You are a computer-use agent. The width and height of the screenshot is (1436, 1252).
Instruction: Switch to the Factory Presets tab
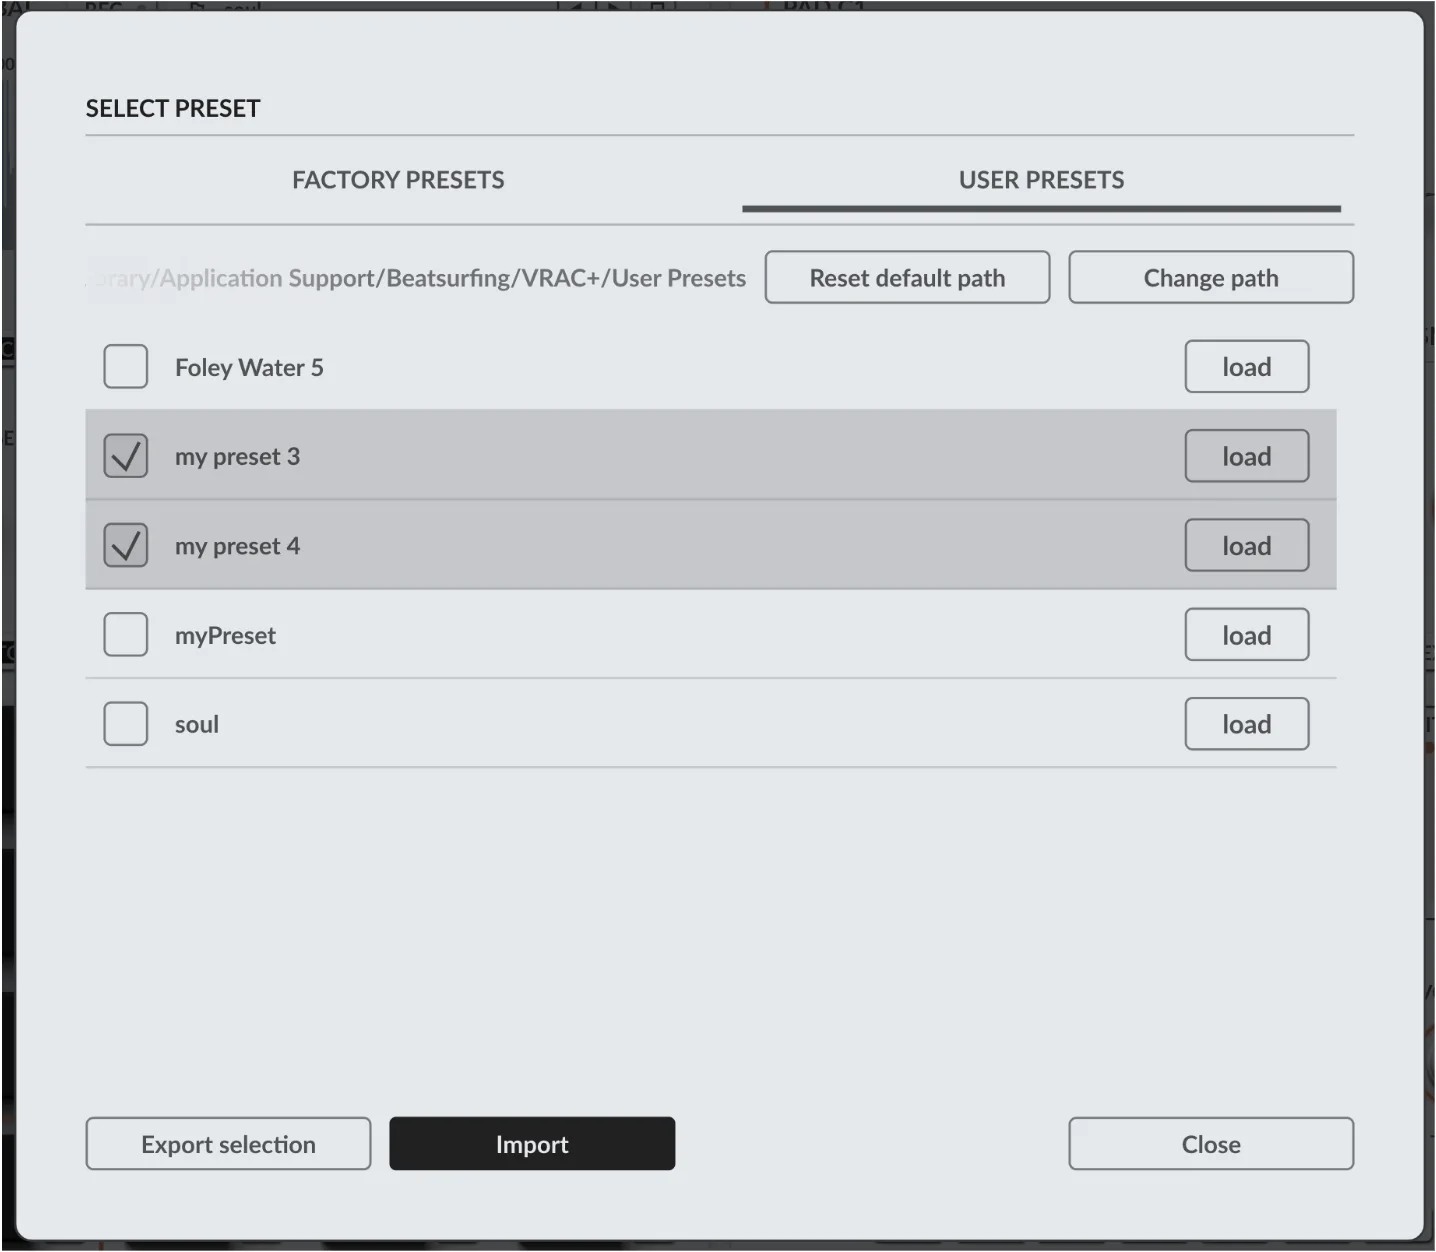click(398, 180)
